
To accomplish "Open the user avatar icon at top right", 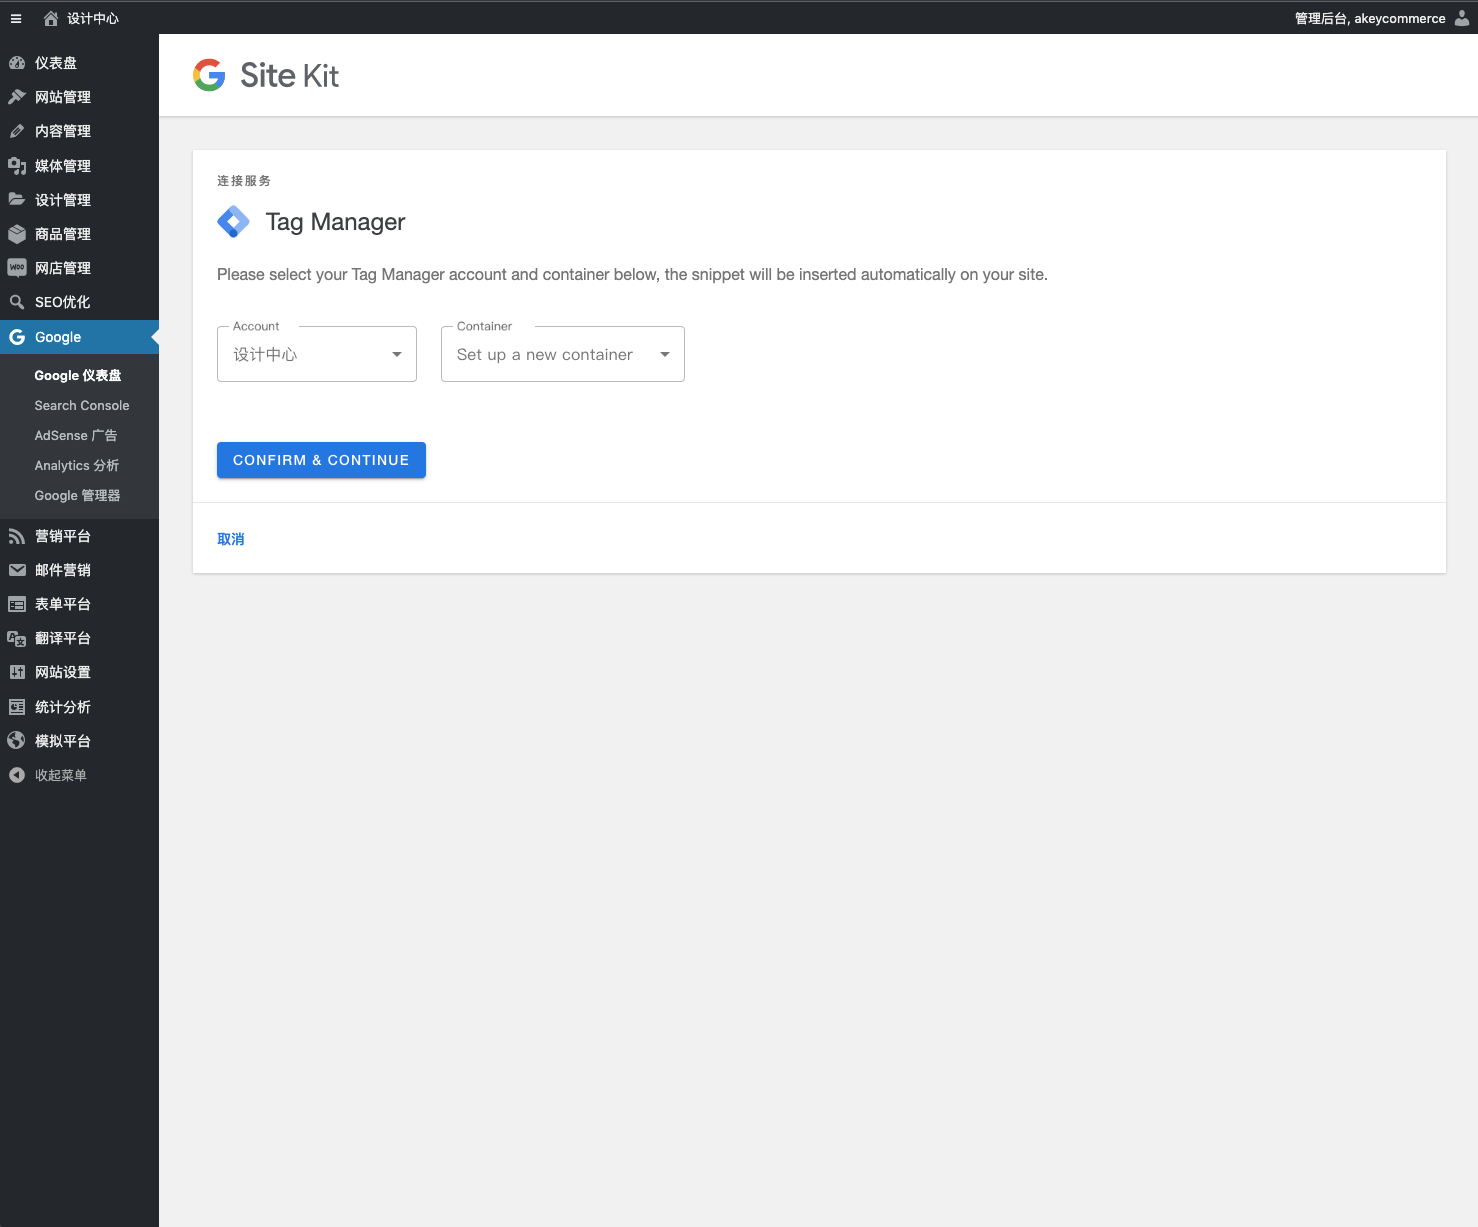I will click(1462, 18).
